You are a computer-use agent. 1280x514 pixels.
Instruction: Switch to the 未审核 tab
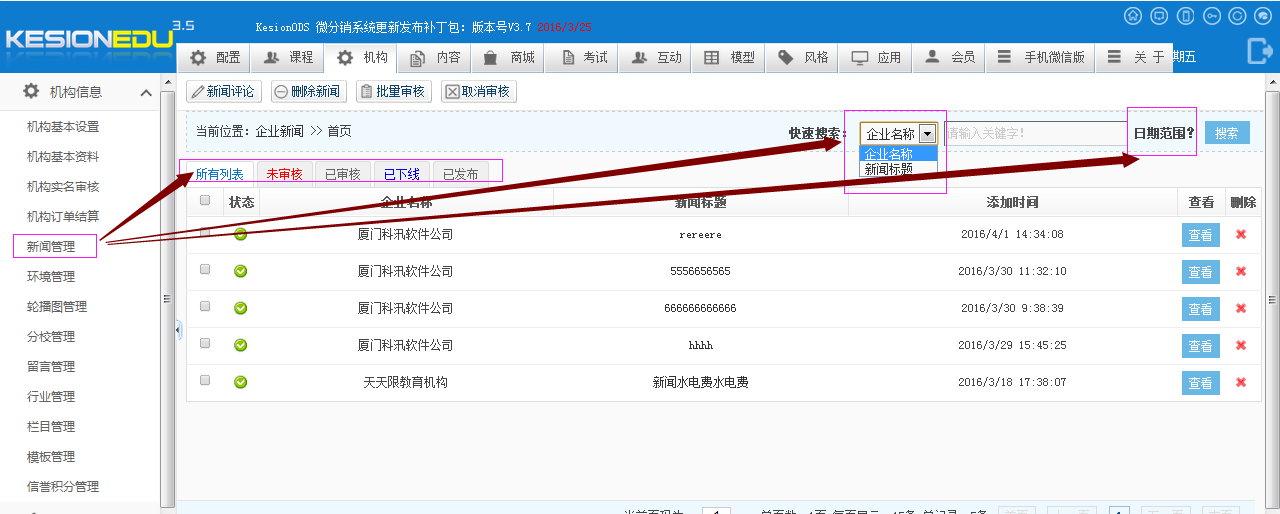[284, 174]
